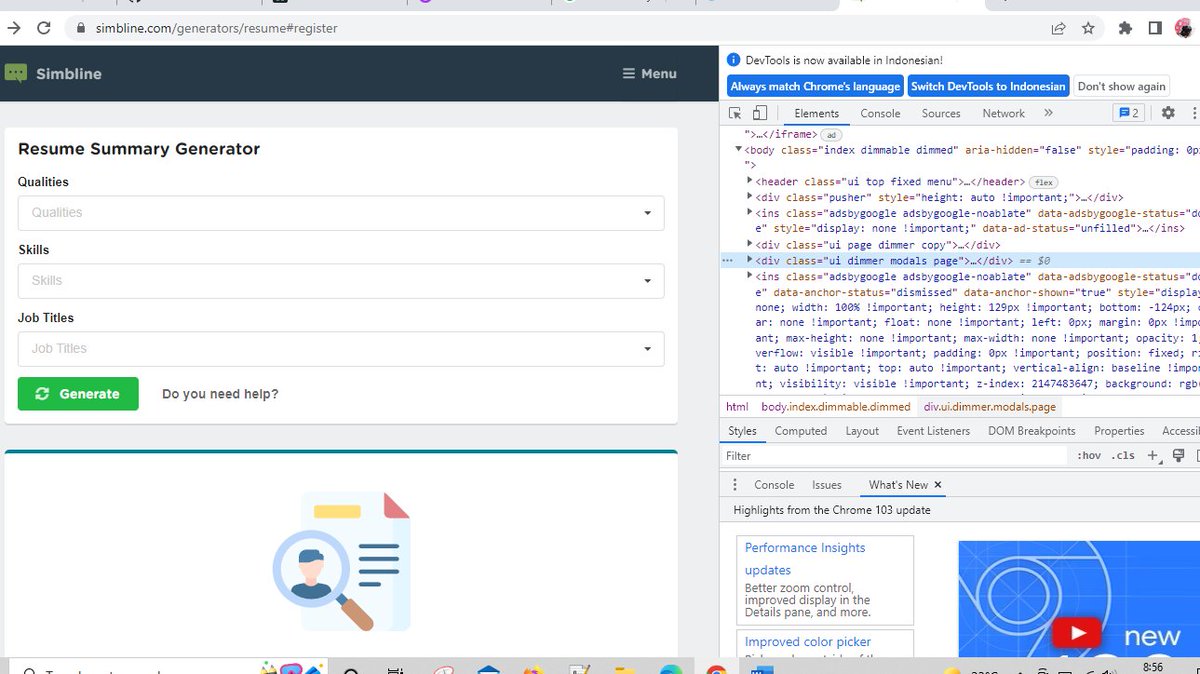The height and width of the screenshot is (674, 1200).
Task: Open the Properties tab
Action: [1119, 431]
